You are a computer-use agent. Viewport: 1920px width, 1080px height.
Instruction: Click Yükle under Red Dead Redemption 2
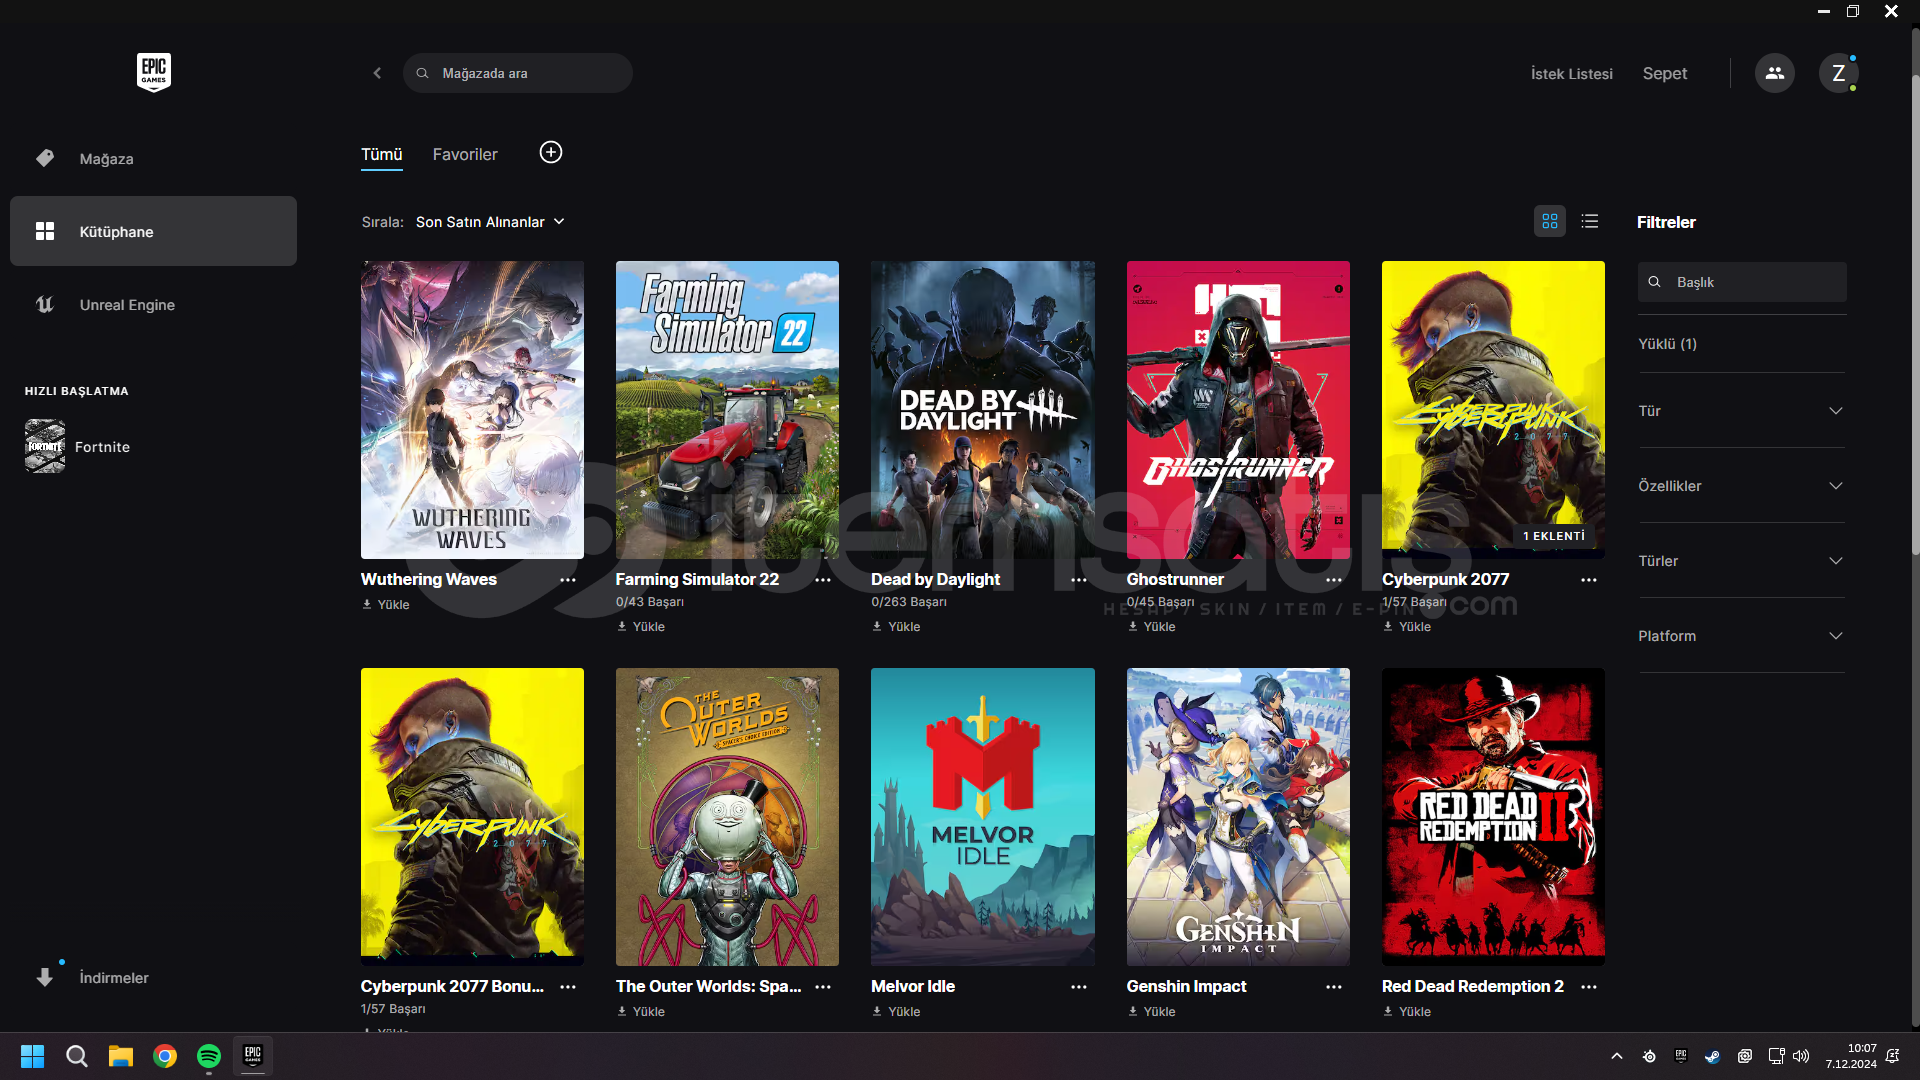point(1407,1011)
